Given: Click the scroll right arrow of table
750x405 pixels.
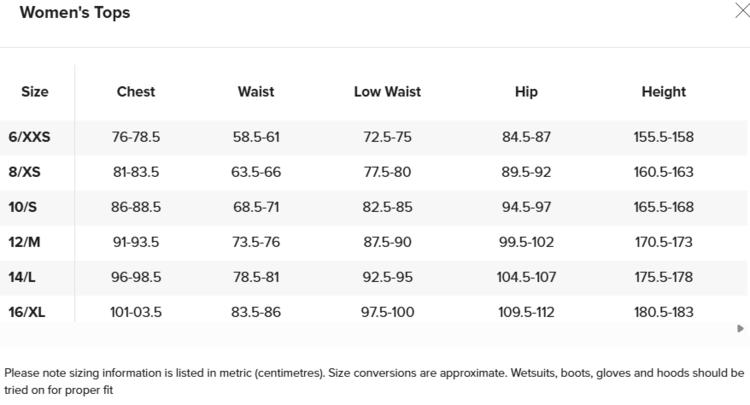Looking at the screenshot, I should click(740, 328).
